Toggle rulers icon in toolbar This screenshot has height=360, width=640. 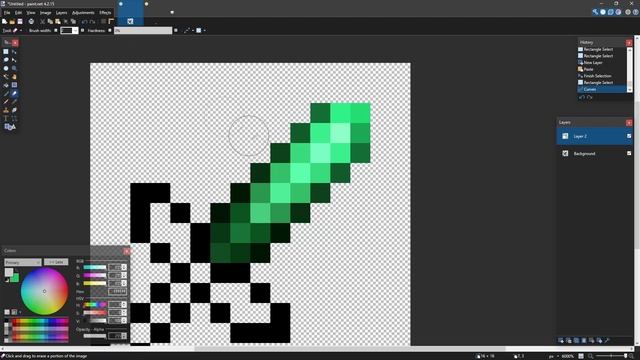point(111,21)
